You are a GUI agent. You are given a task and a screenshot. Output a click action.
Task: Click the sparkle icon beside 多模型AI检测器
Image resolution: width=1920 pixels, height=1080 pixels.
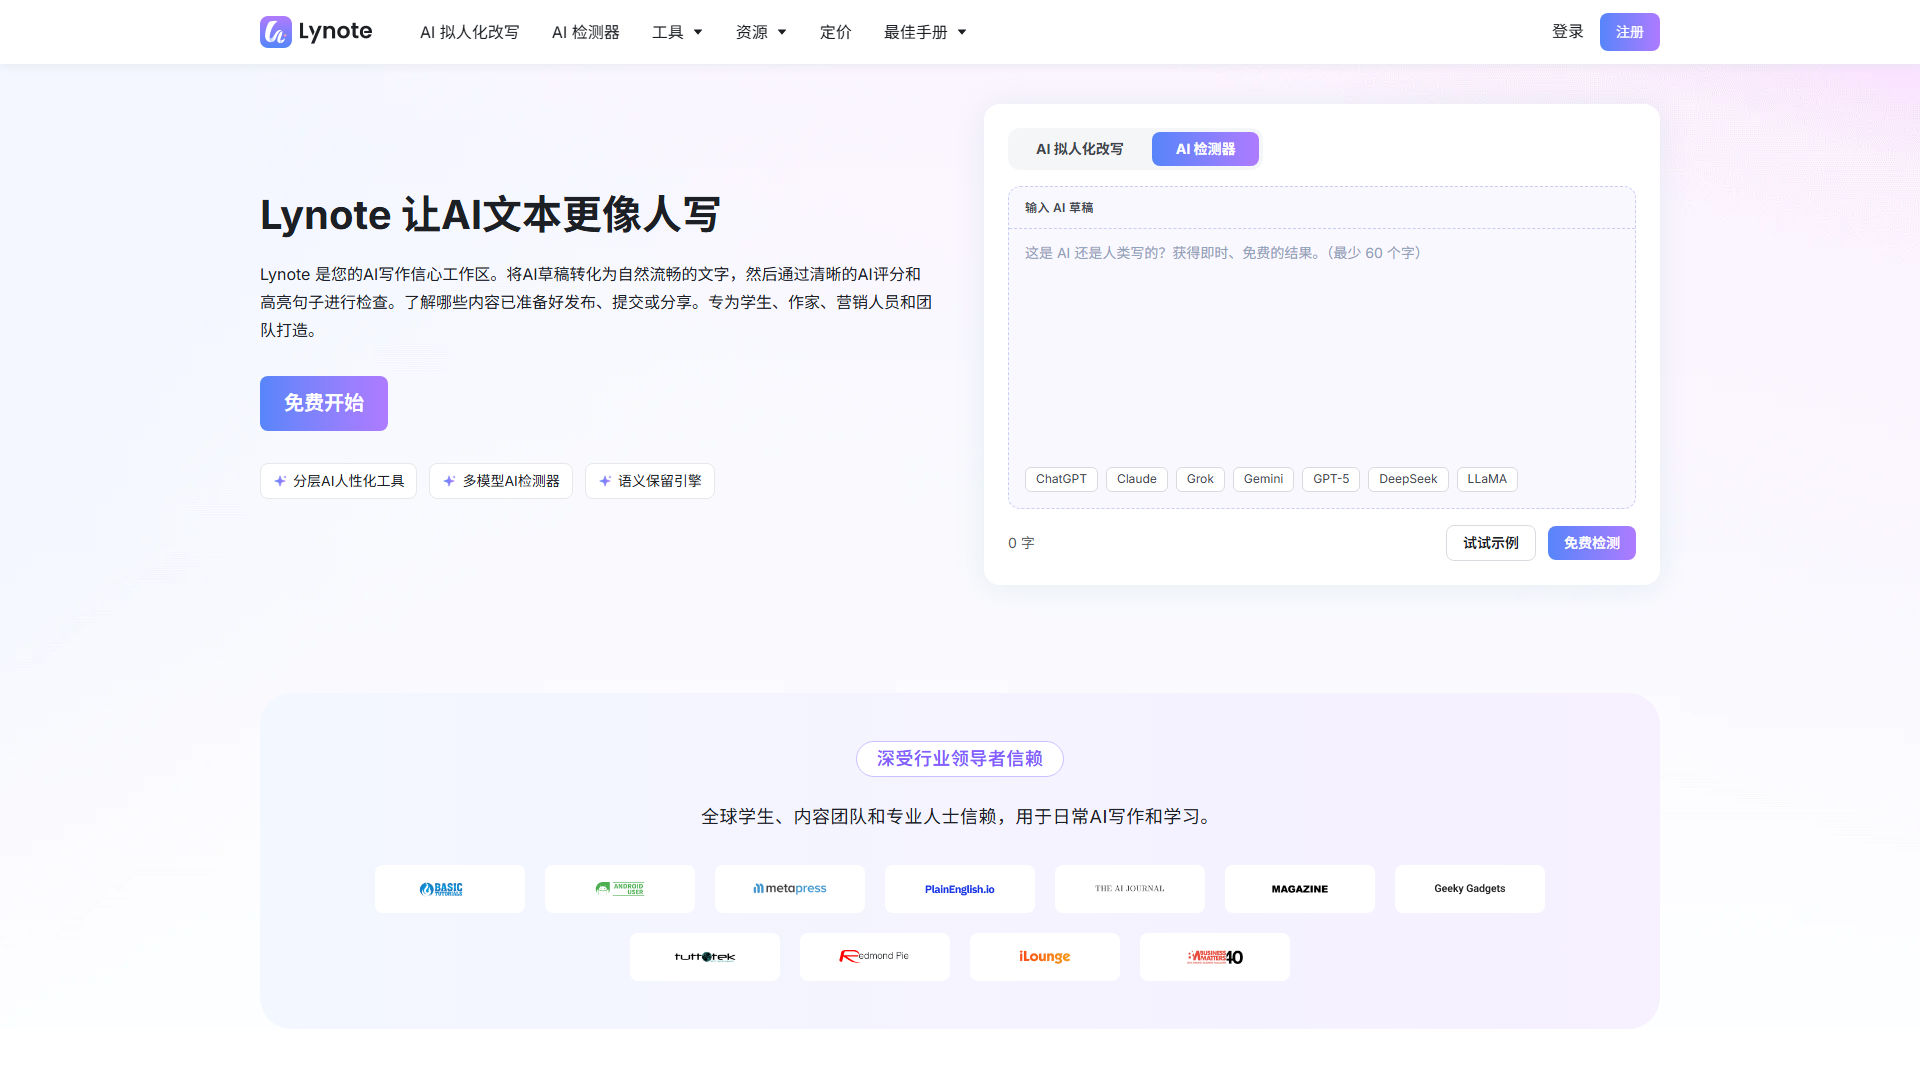449,481
